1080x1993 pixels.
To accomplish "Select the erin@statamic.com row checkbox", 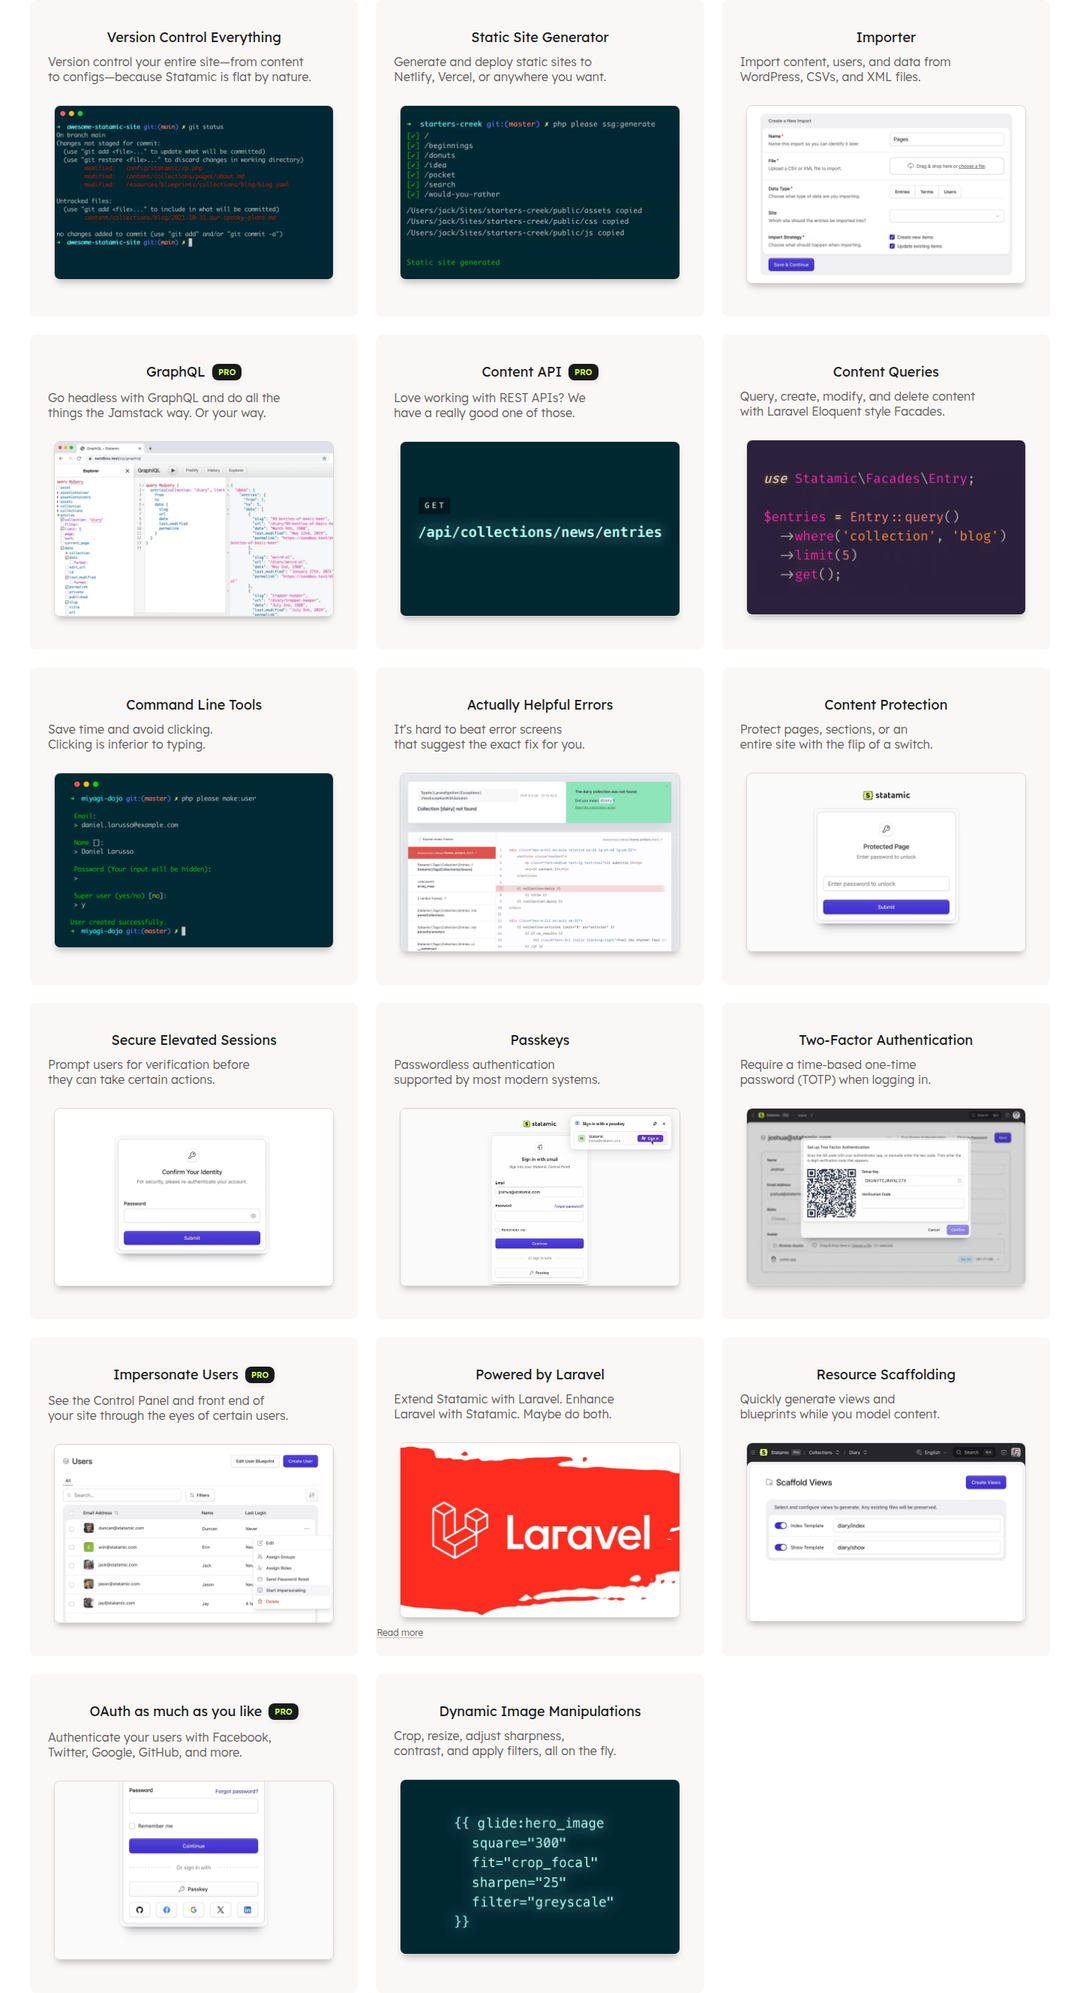I will [x=71, y=1547].
